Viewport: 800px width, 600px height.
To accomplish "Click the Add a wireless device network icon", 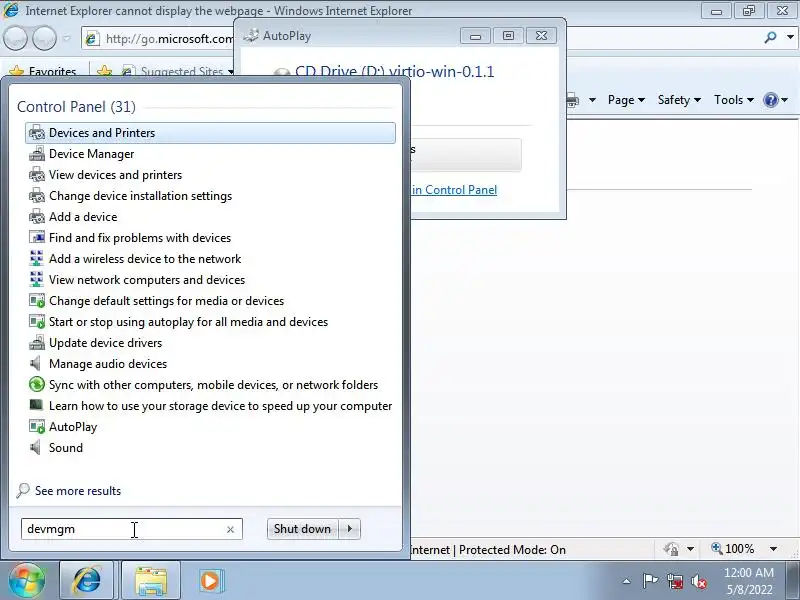I will [x=37, y=259].
